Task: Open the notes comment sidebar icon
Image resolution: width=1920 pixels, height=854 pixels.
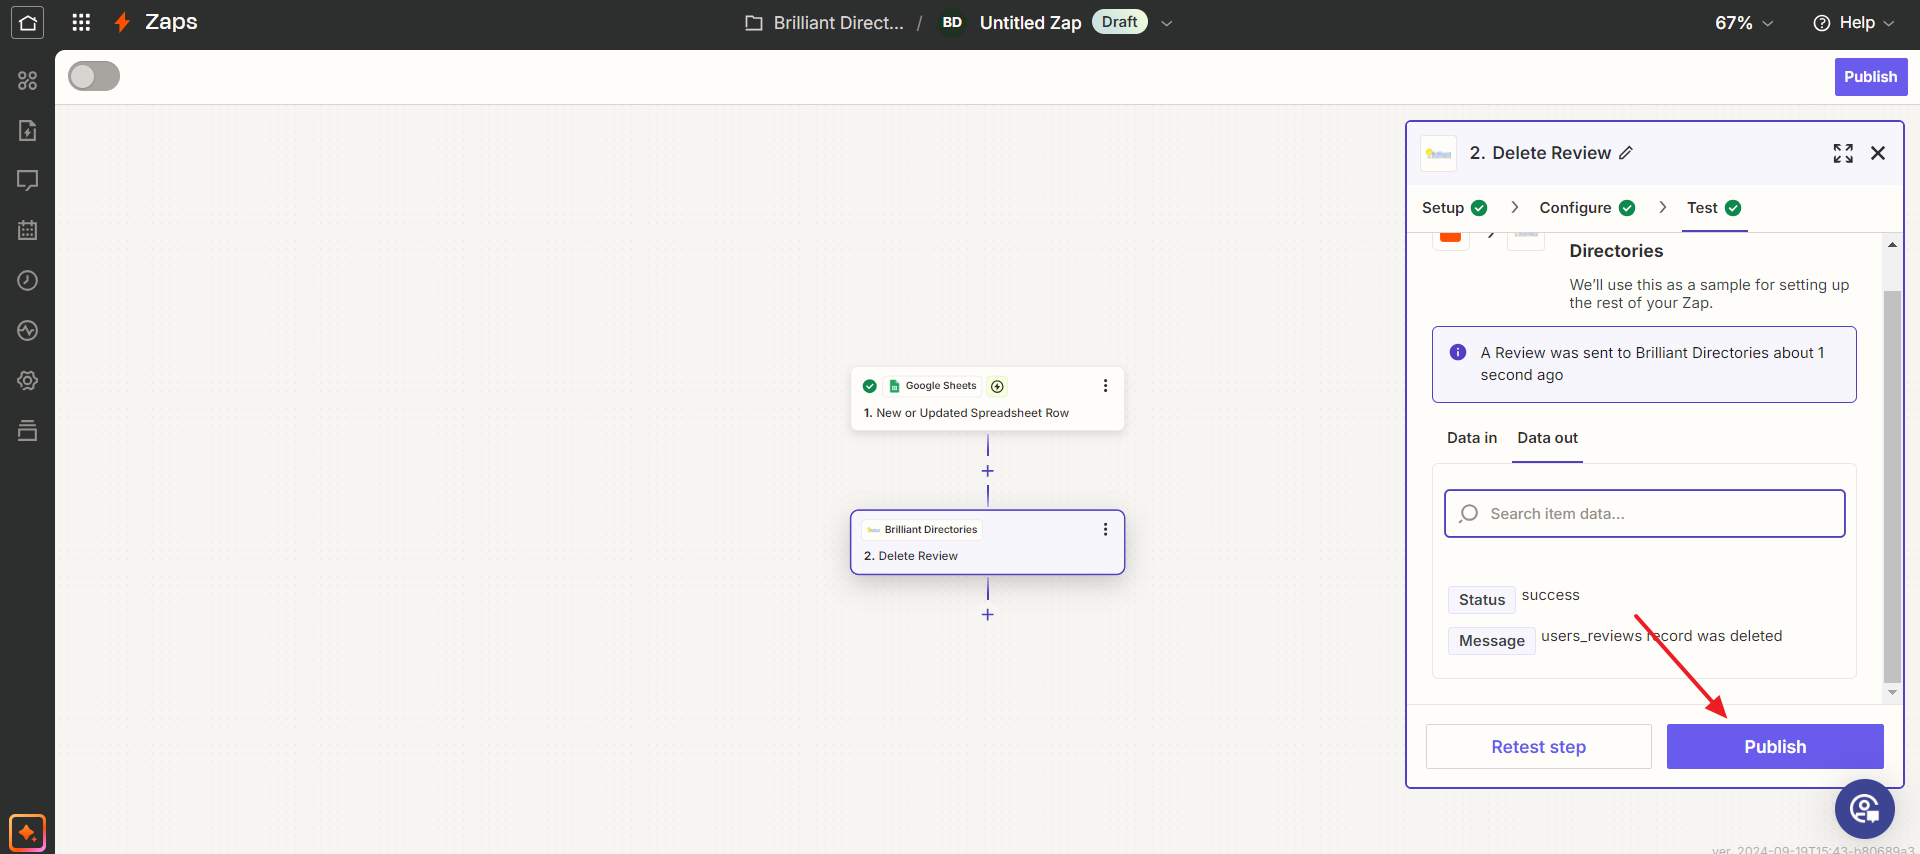Action: 28,181
